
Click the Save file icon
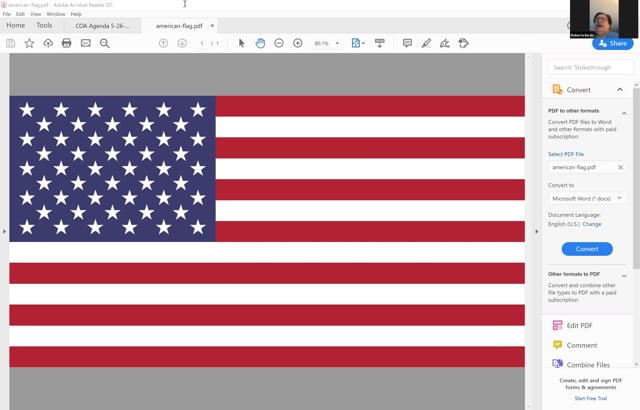[11, 43]
